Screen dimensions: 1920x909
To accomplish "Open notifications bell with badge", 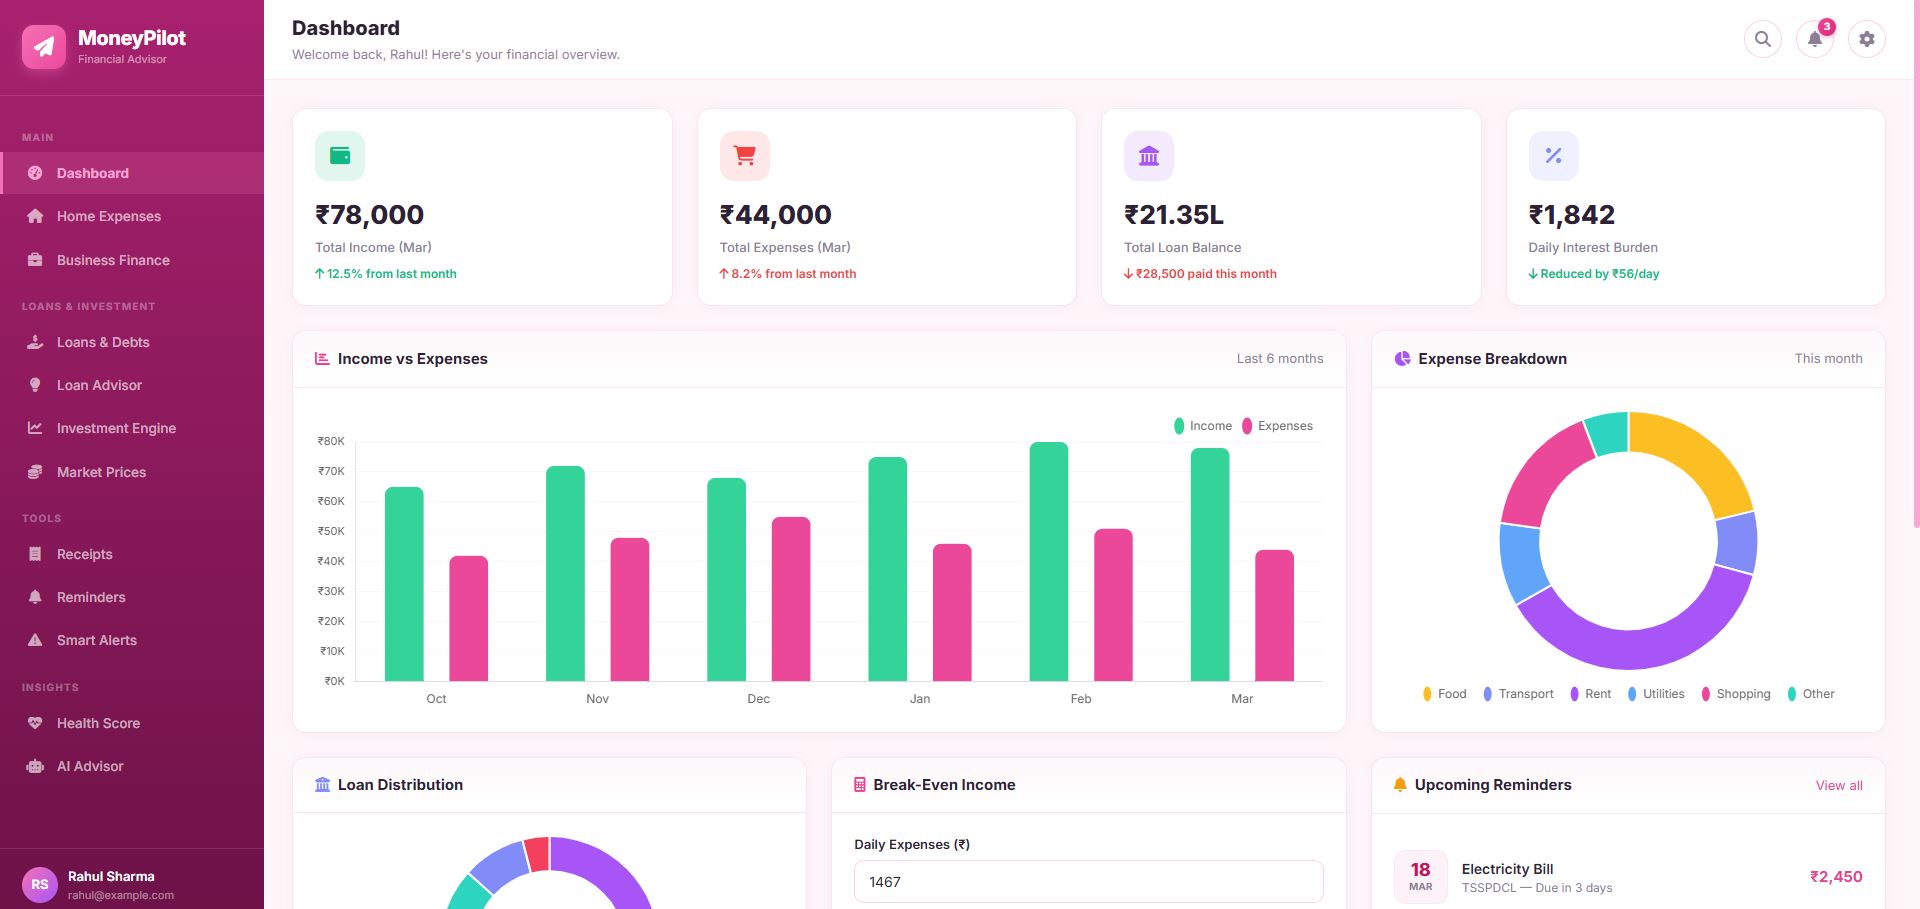I will click(1815, 39).
